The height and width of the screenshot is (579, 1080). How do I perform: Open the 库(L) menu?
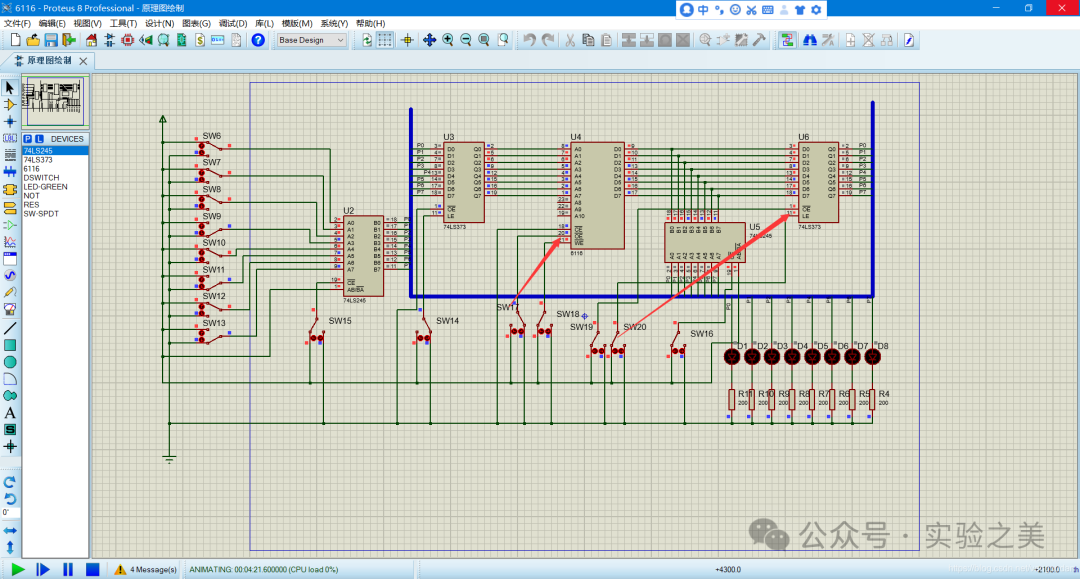pyautogui.click(x=264, y=23)
